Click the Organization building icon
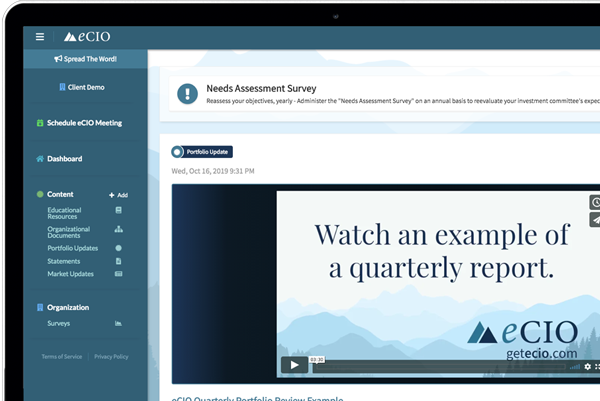The width and height of the screenshot is (600, 401). [x=40, y=307]
